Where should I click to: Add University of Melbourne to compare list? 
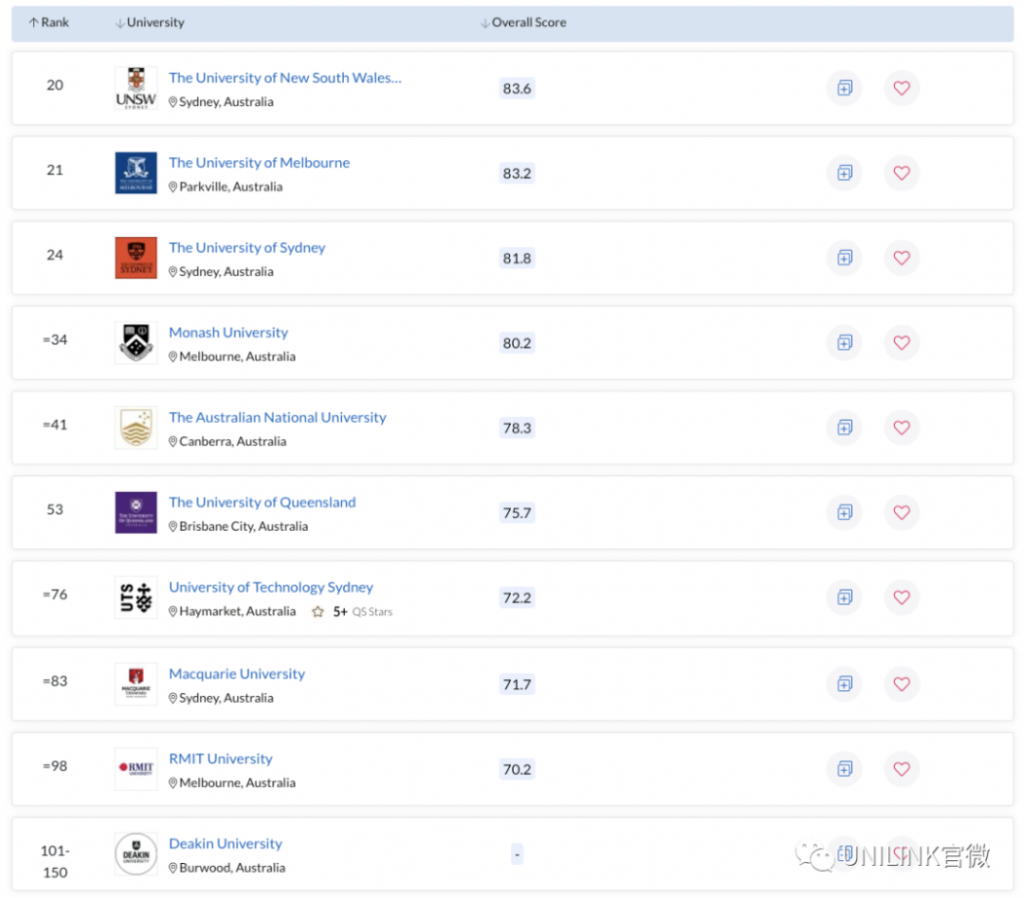click(x=844, y=172)
